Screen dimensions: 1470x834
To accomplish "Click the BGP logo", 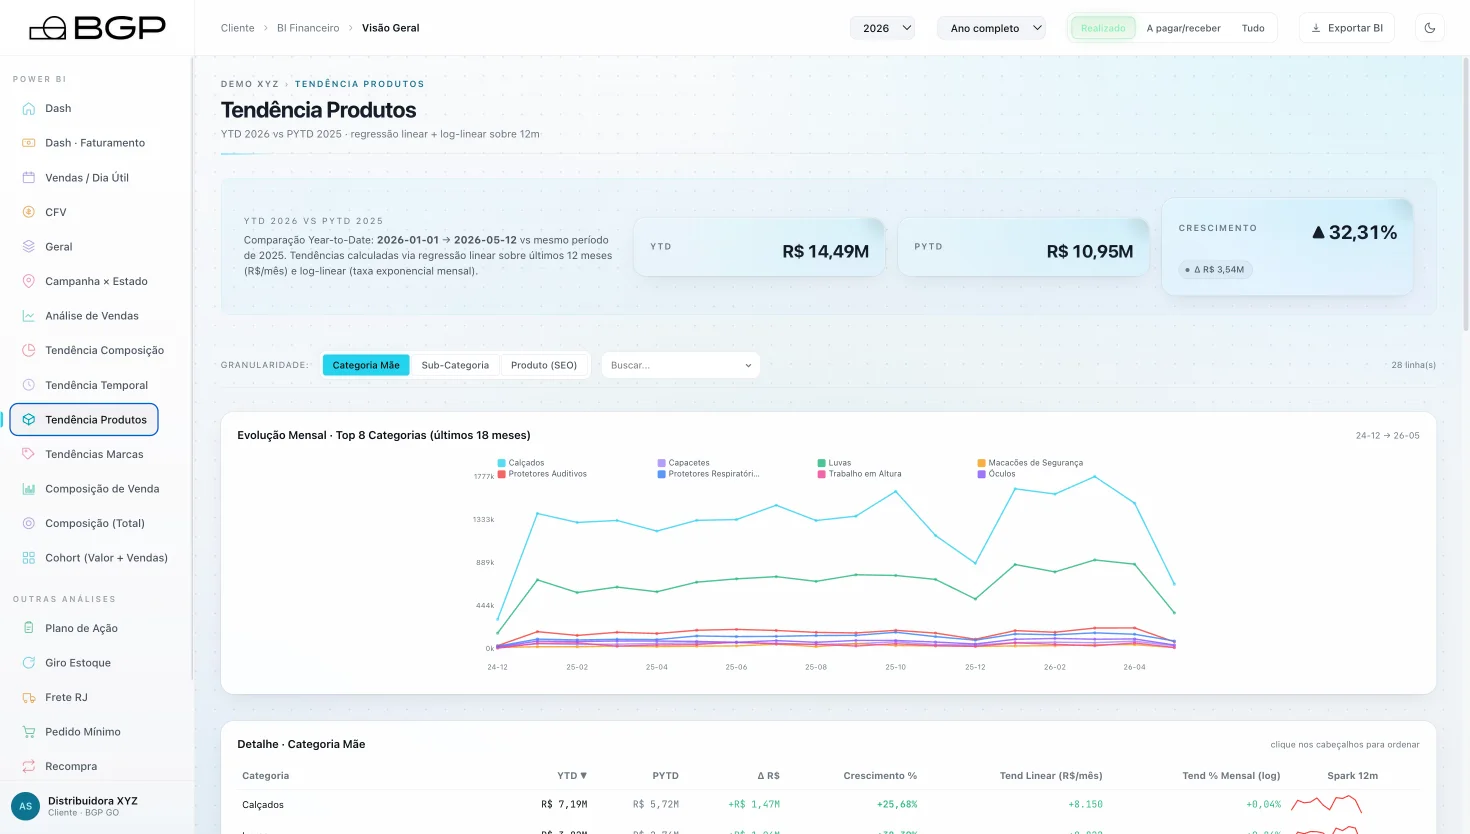I will [97, 28].
